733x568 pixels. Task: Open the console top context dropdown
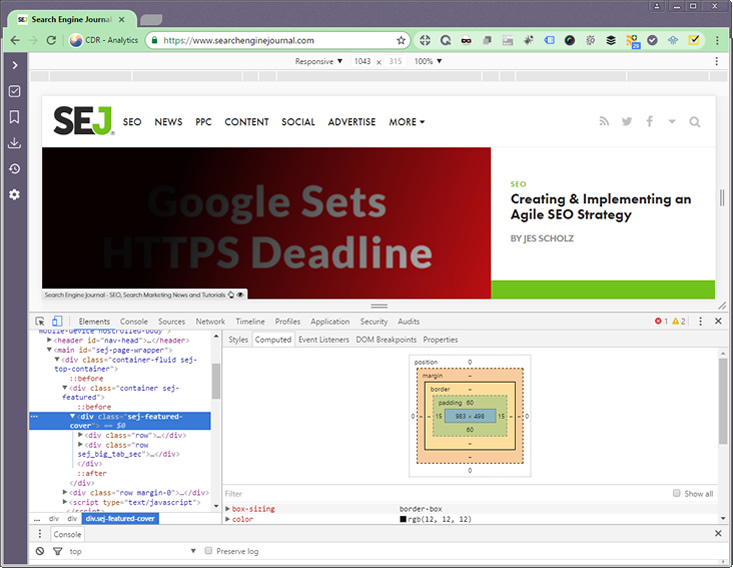pyautogui.click(x=132, y=551)
